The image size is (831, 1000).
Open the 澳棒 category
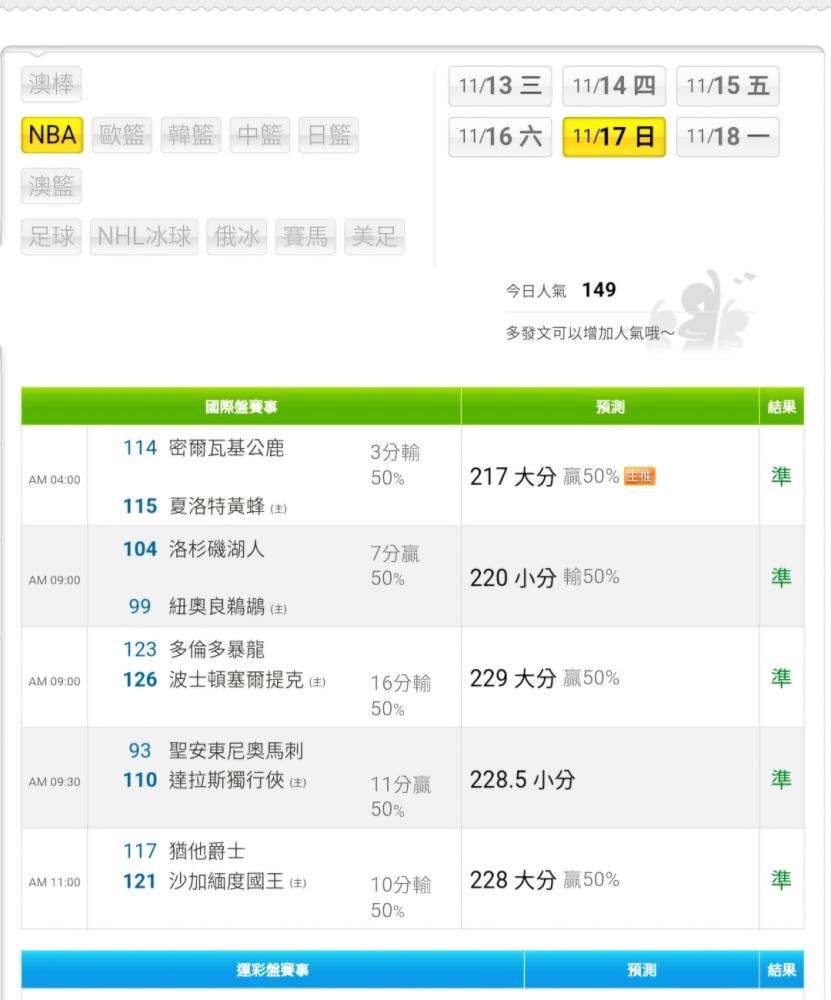[51, 84]
